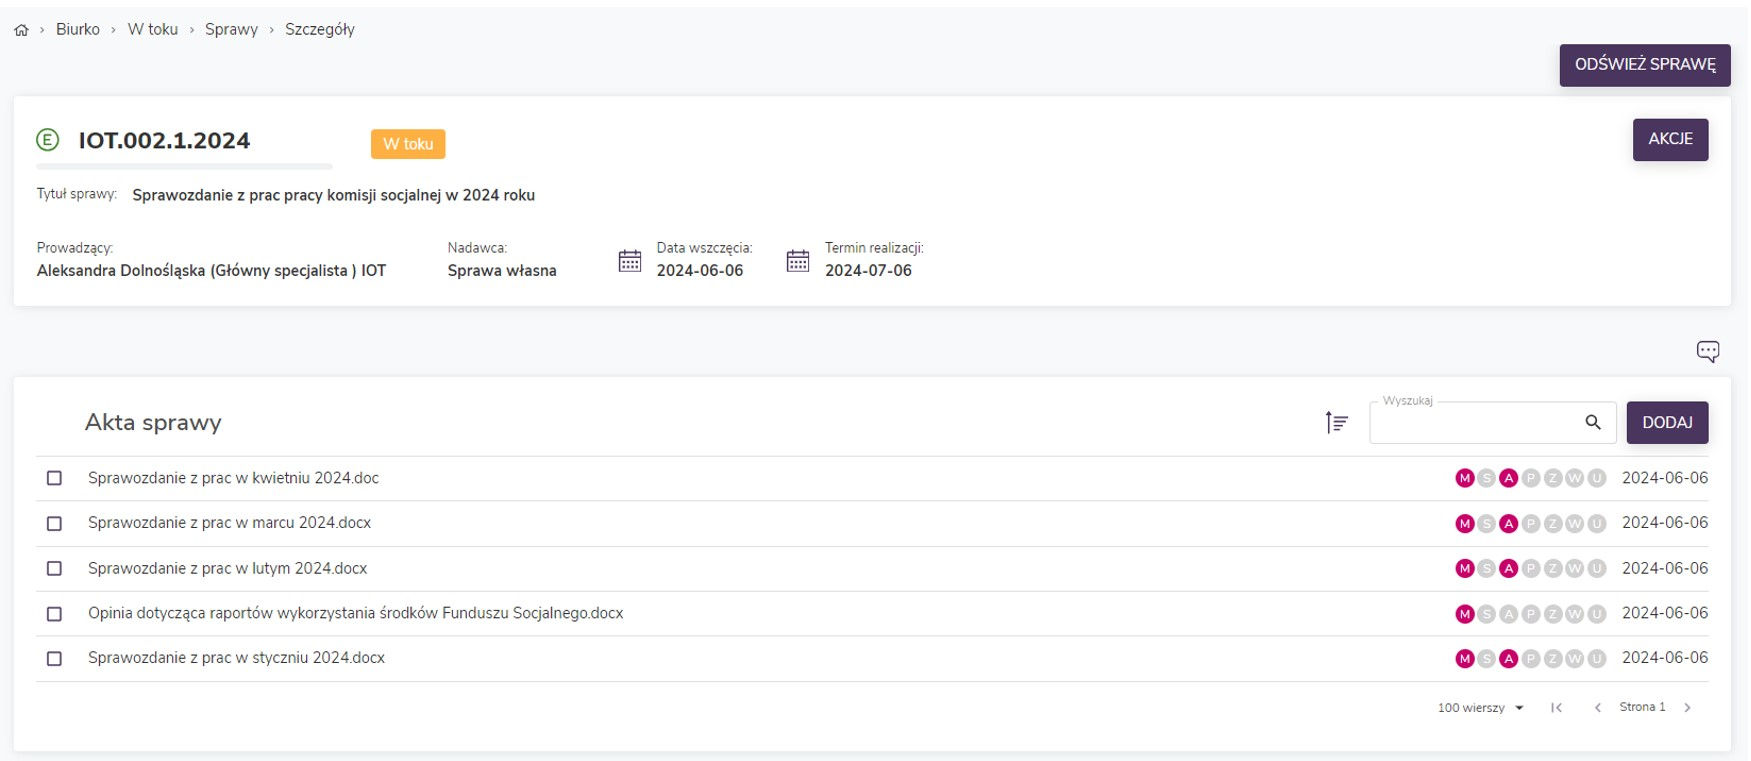Click the green E icon beside IOT.002.1.2024
Screen dimensions: 1751x761
[48, 140]
